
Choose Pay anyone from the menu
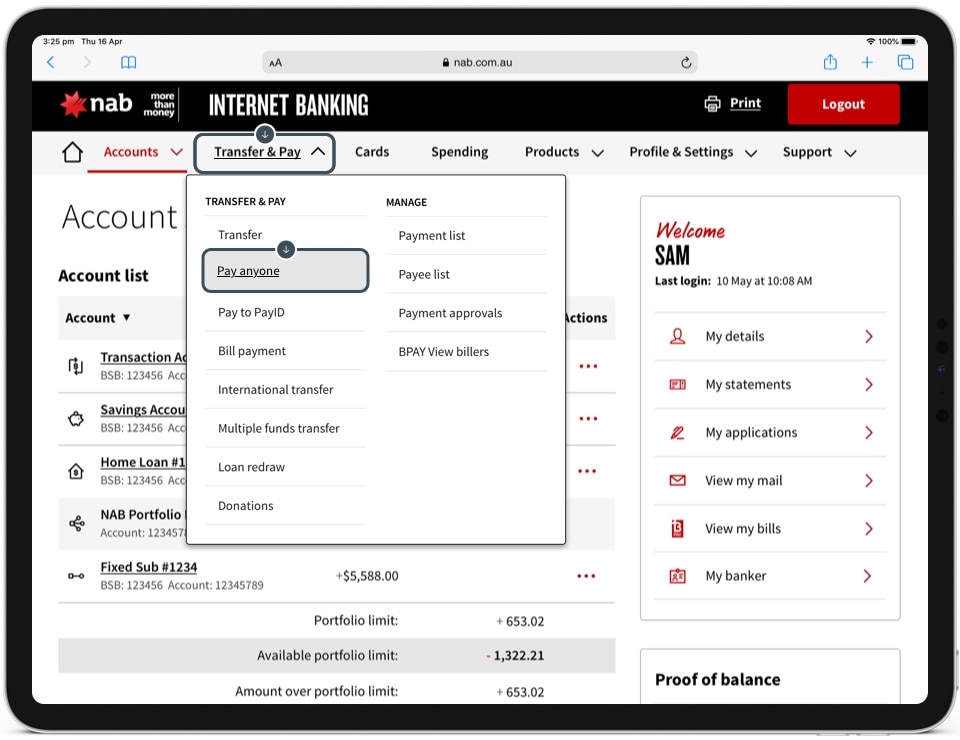click(x=285, y=271)
